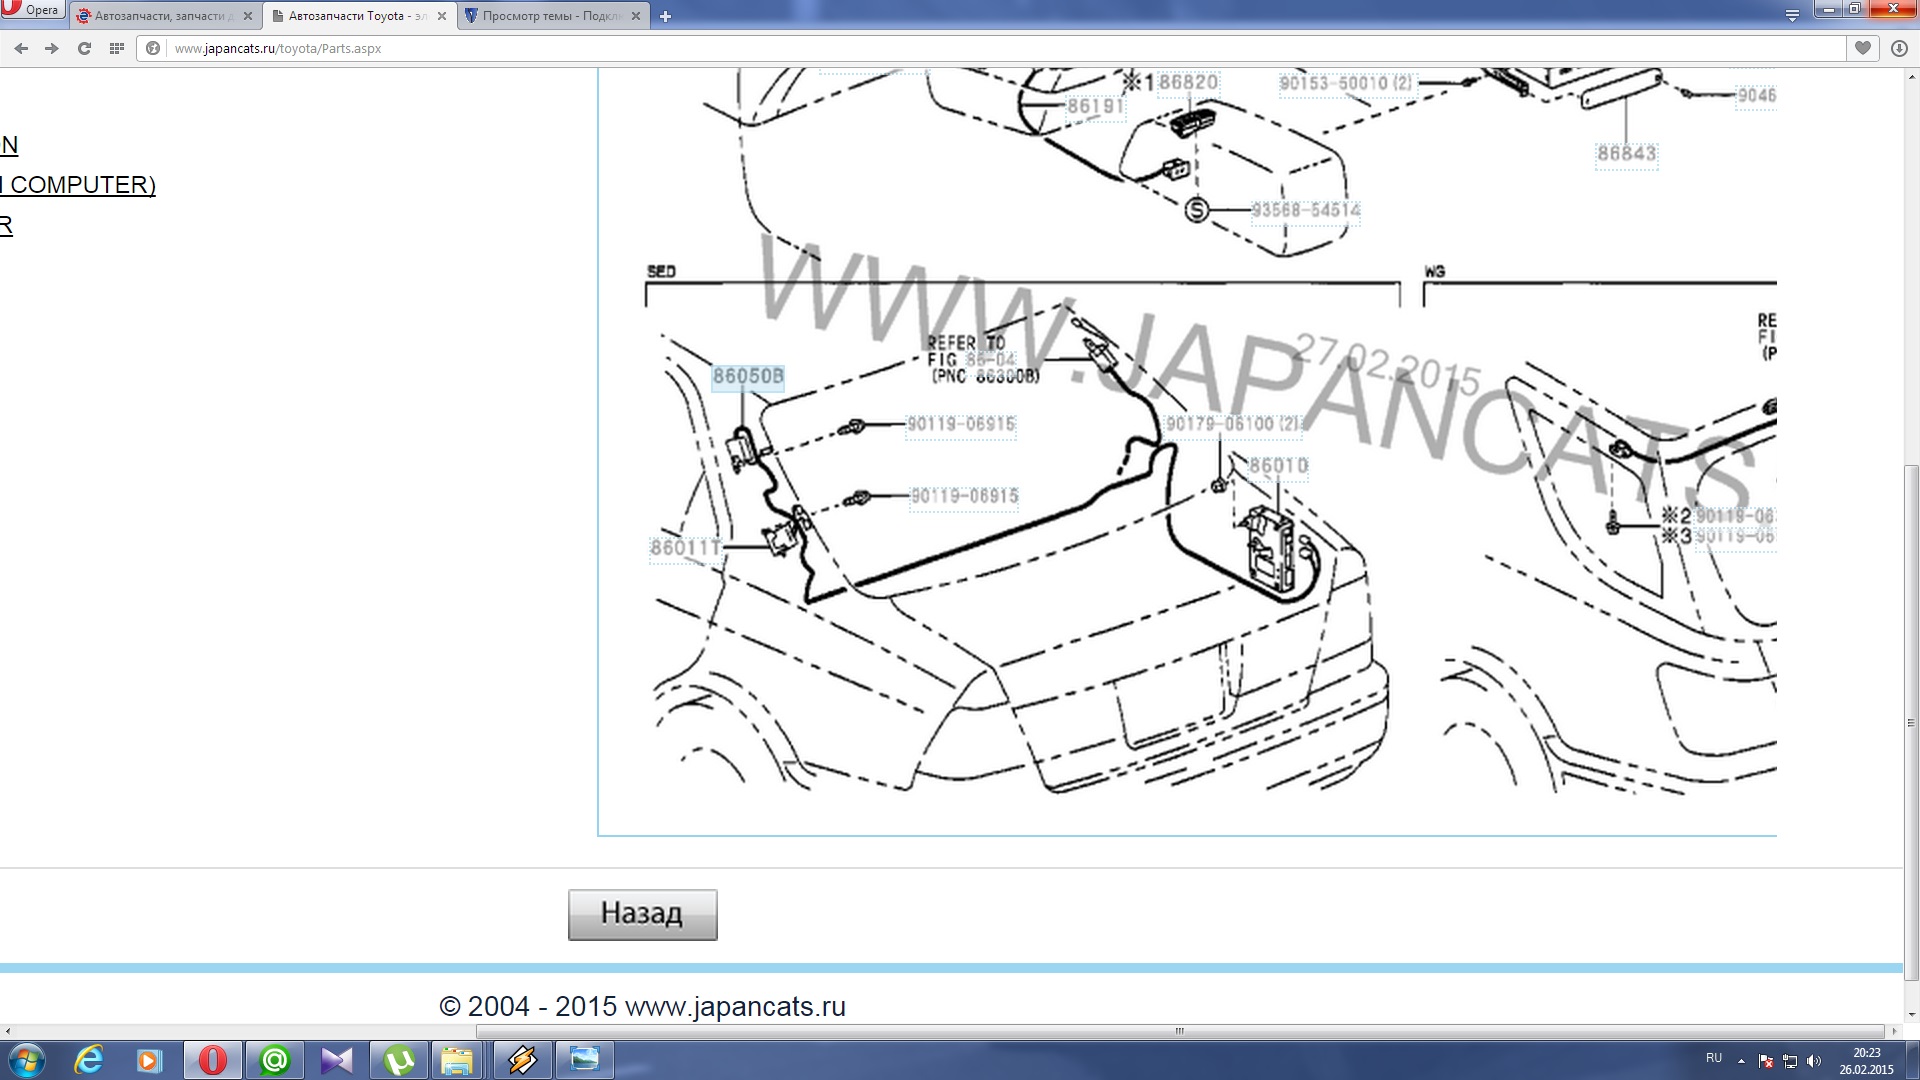Click the Назад button
Screen dimensions: 1920x1080
[x=642, y=914]
